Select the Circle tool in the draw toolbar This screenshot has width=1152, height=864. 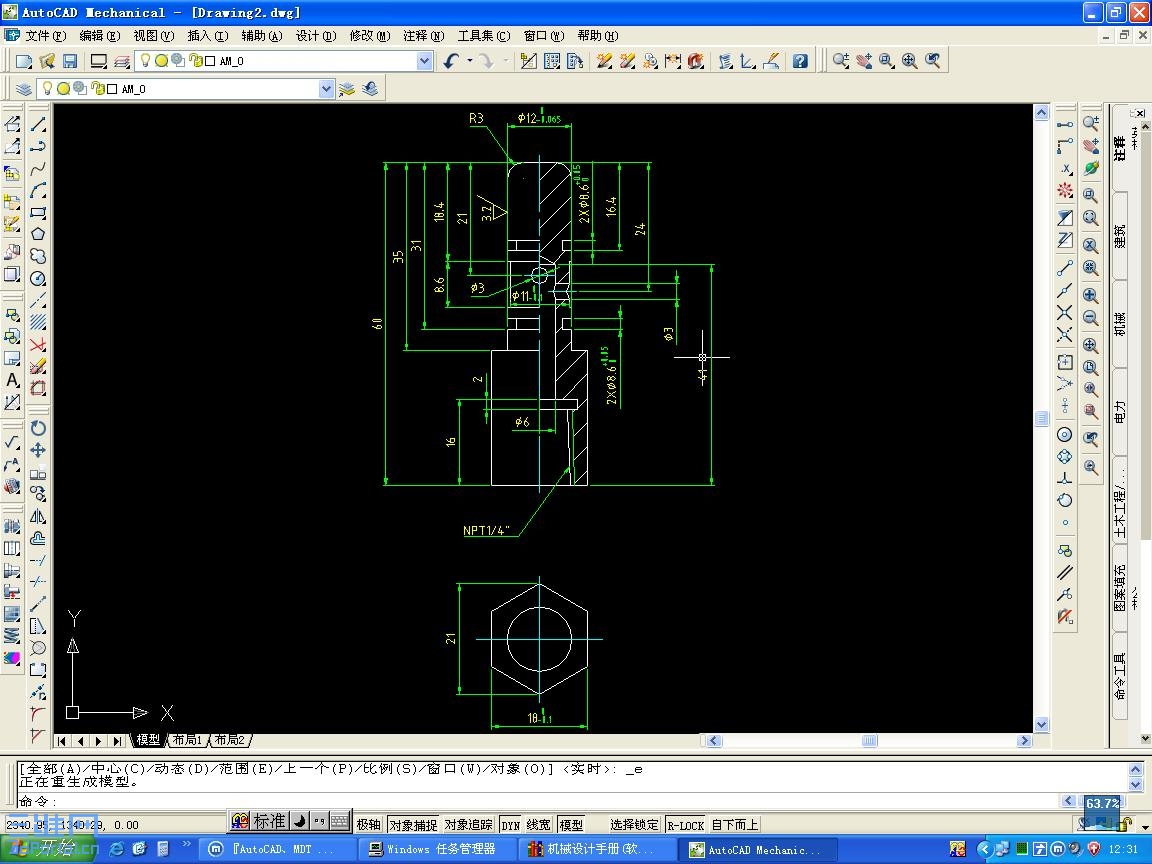38,278
